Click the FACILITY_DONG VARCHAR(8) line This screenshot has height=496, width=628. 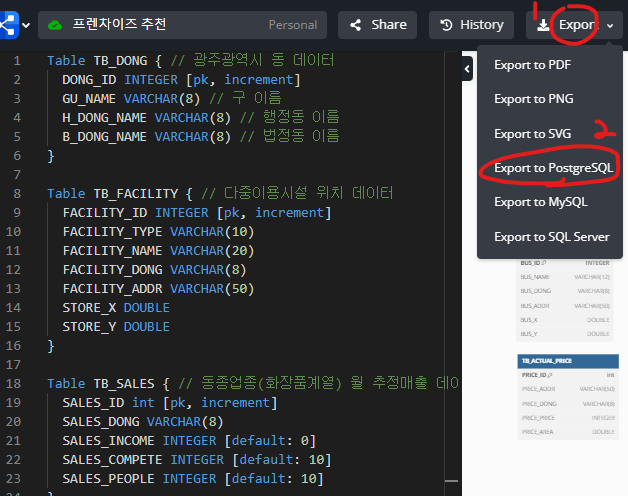[154, 270]
